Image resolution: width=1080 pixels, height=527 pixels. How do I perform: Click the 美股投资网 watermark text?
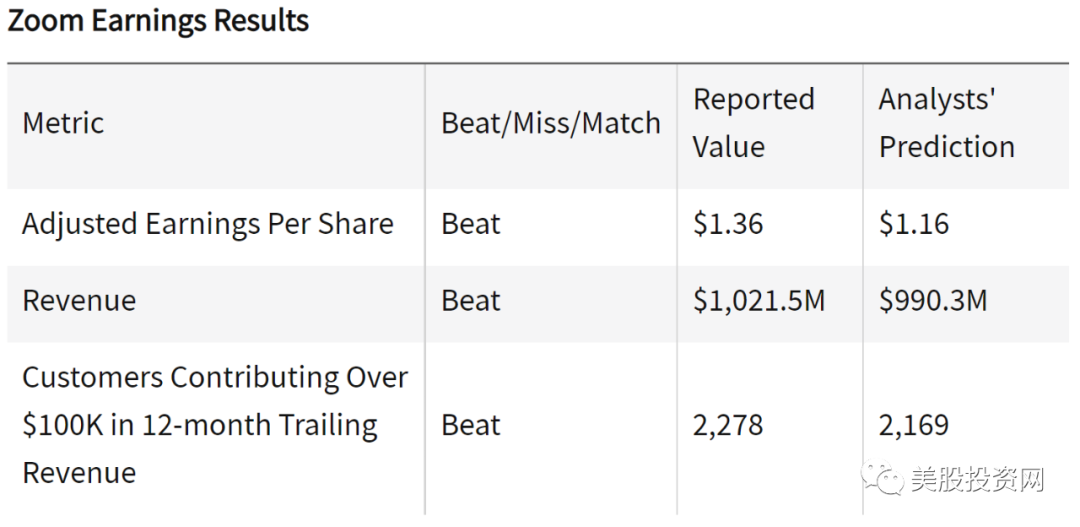click(977, 479)
